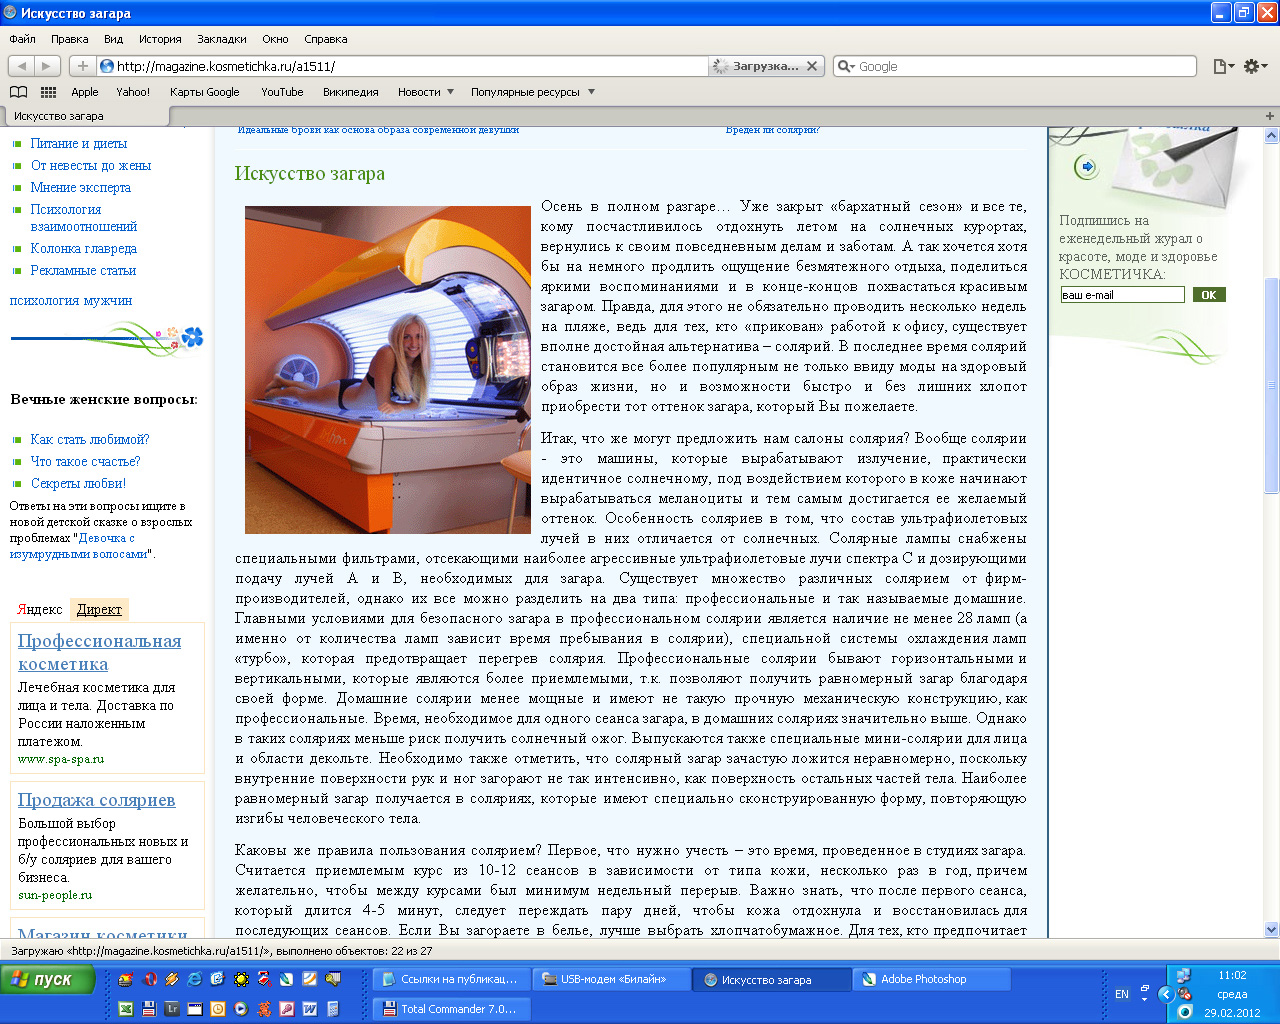Open the clock icon in Quick Launch

tap(218, 1008)
